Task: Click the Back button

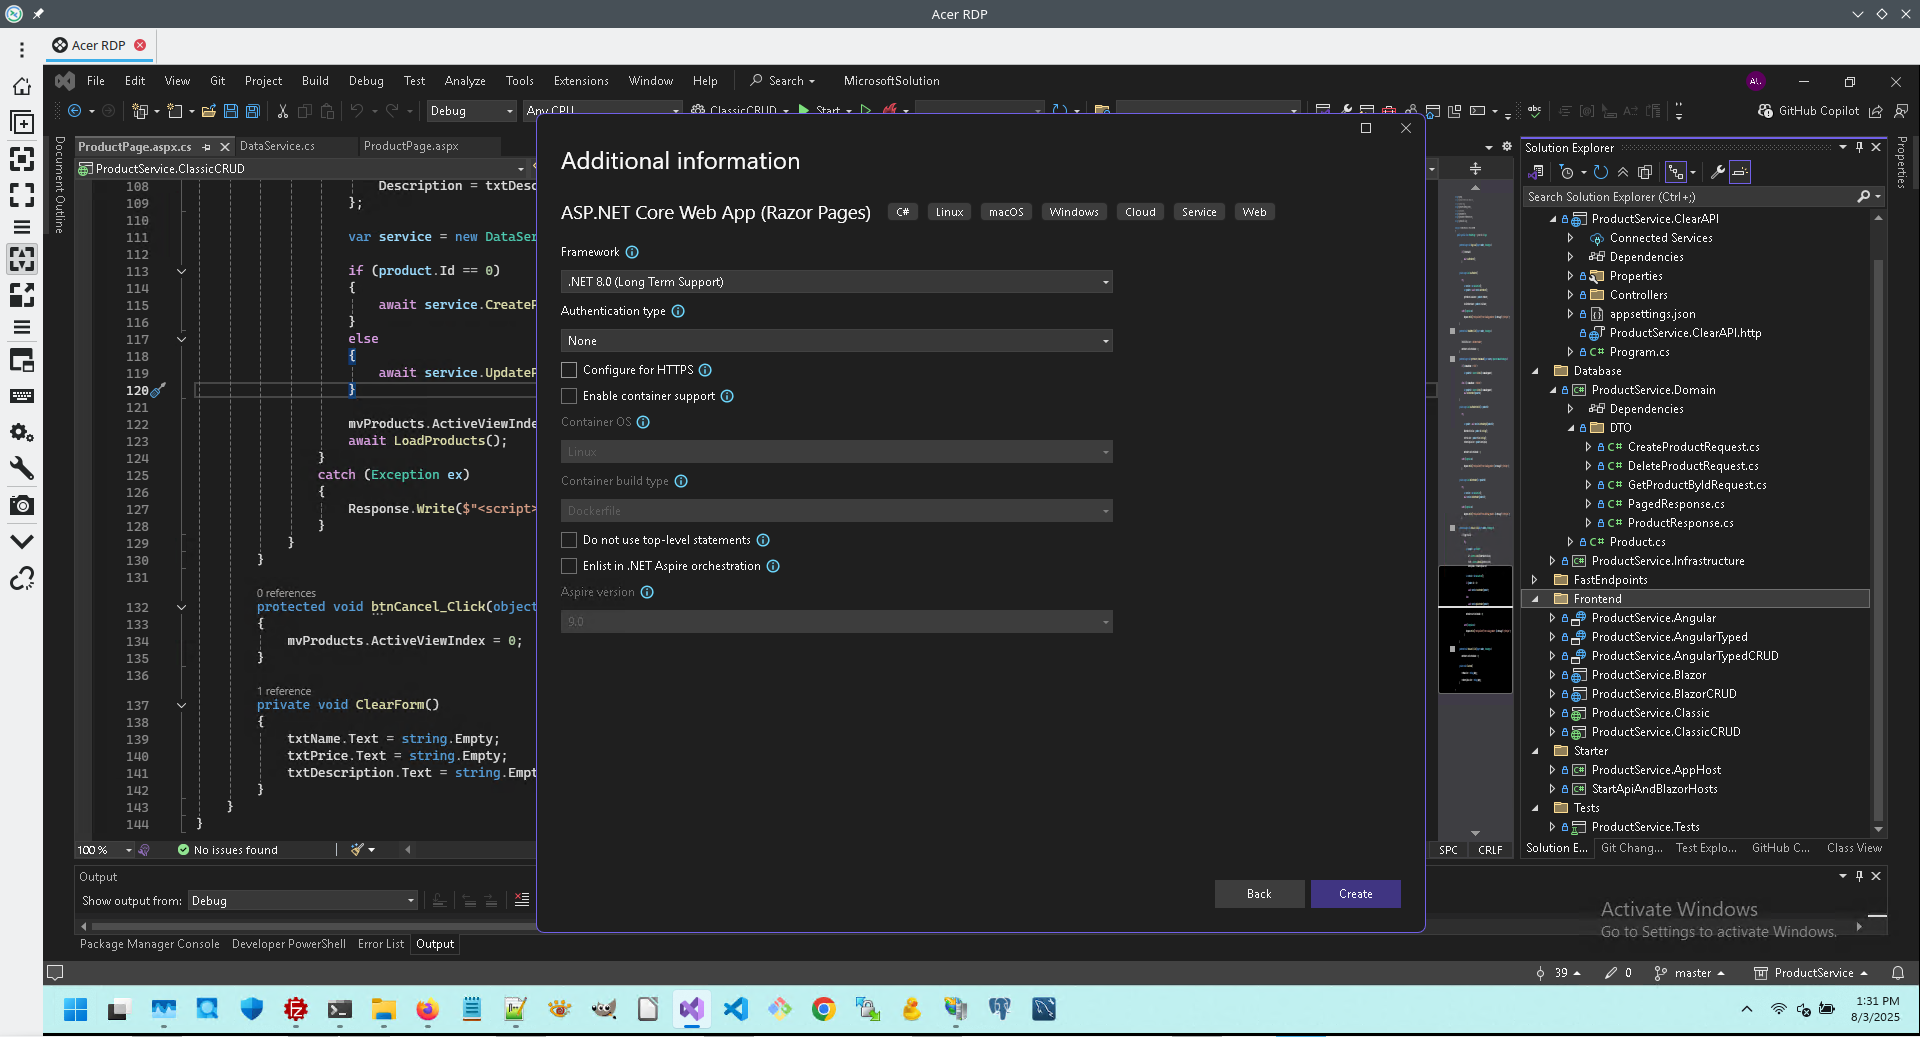Action: pos(1259,894)
